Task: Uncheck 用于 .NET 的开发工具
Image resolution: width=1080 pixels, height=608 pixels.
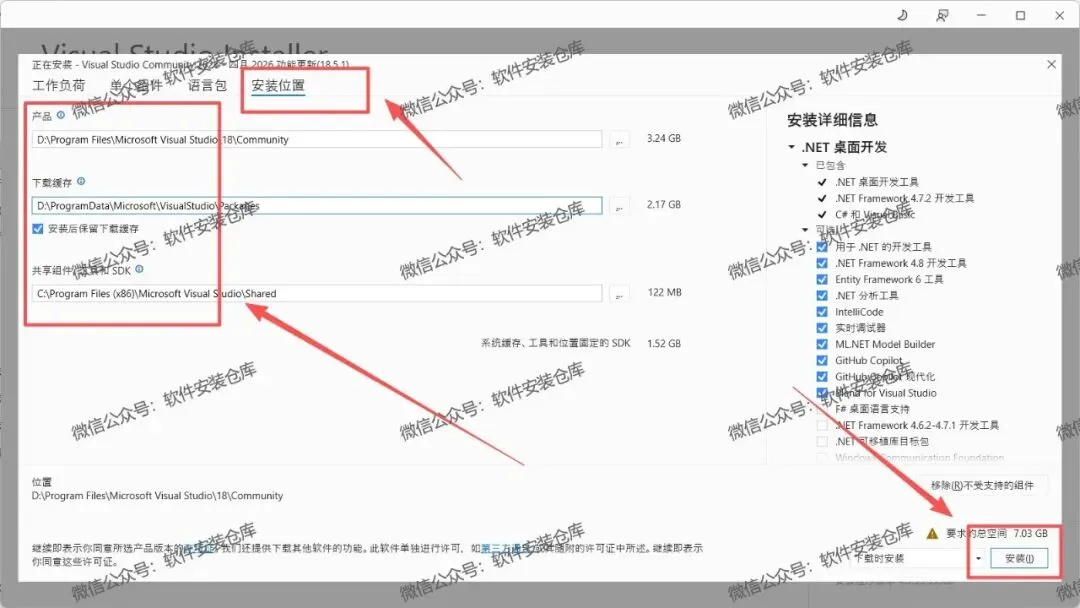Action: point(822,247)
